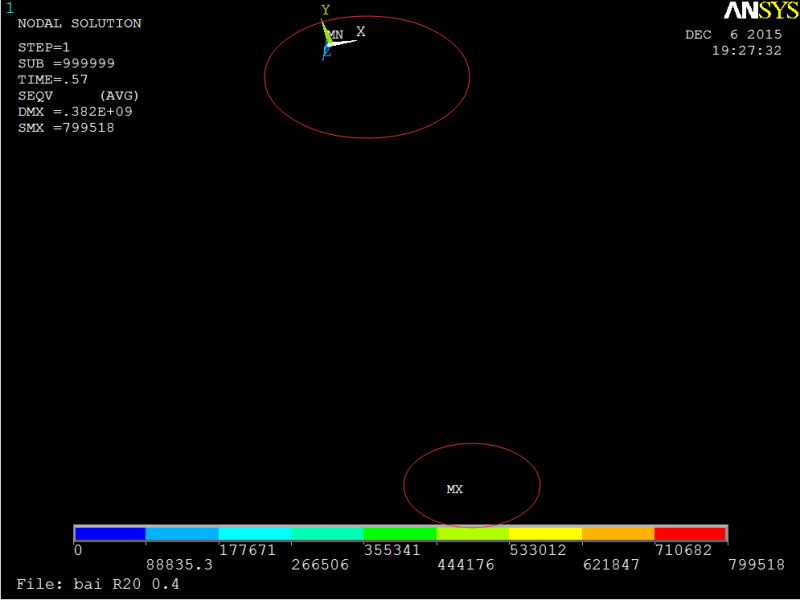The height and width of the screenshot is (600, 800).
Task: Pick the yellow legend color band
Action: [545, 534]
